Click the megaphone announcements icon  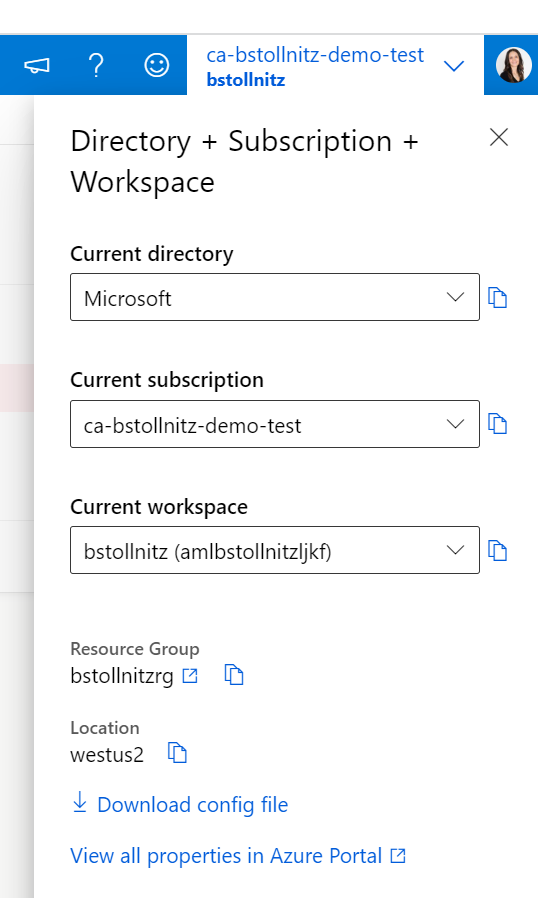pos(37,66)
